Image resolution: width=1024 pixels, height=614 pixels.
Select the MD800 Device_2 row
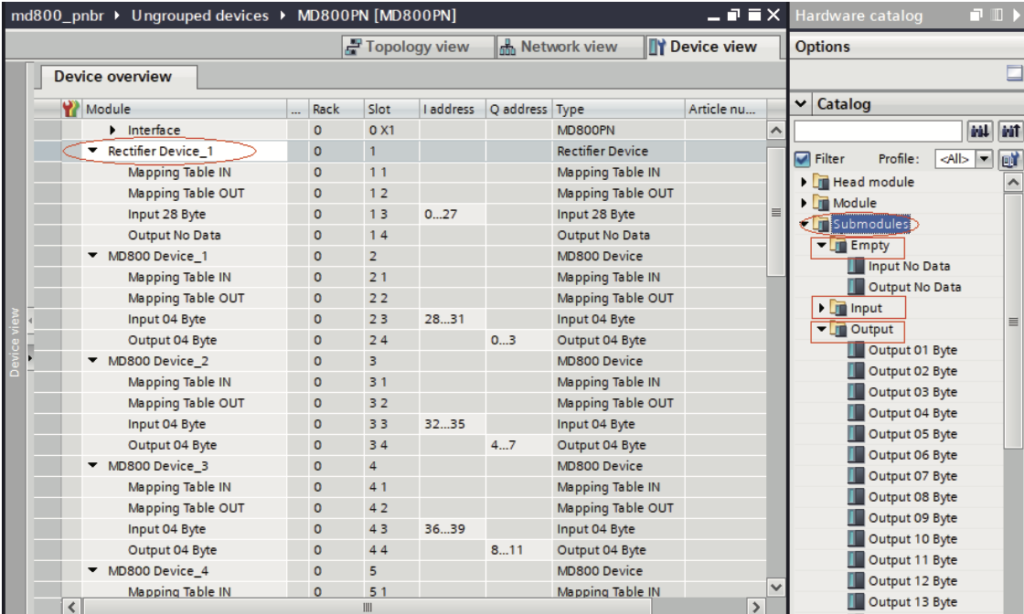[x=158, y=361]
